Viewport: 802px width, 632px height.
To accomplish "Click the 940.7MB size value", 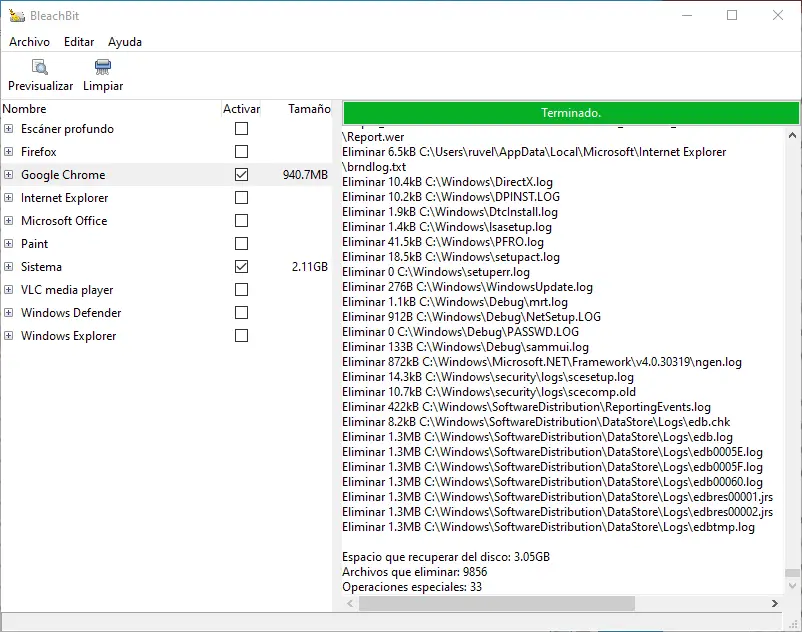I will (305, 175).
